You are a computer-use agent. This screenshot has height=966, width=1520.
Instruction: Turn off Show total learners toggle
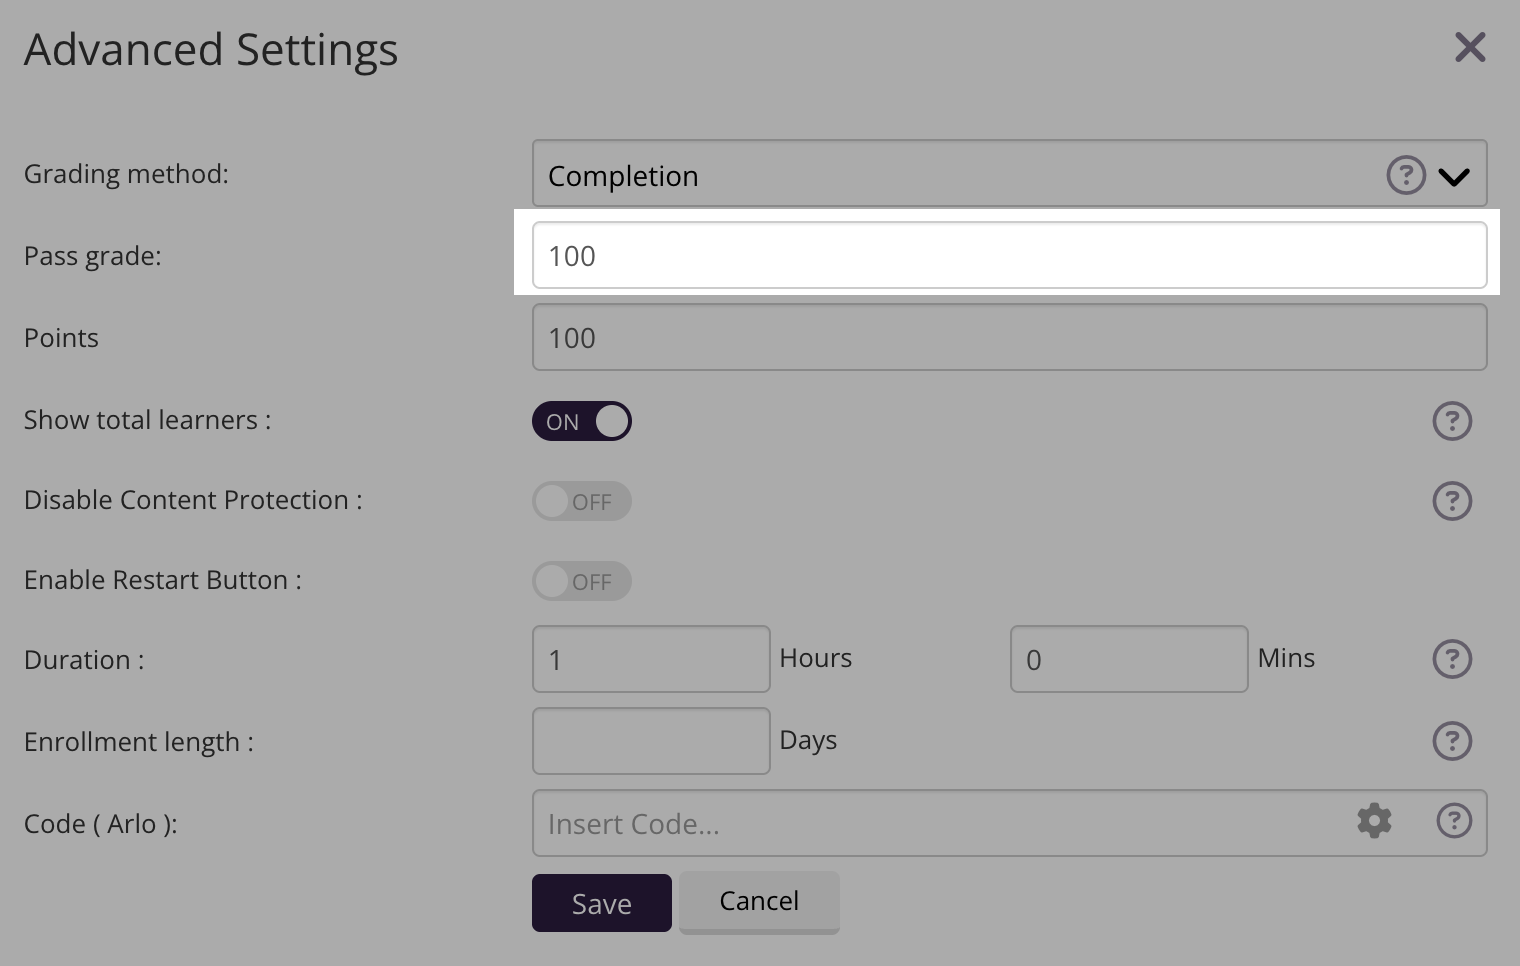tap(581, 421)
